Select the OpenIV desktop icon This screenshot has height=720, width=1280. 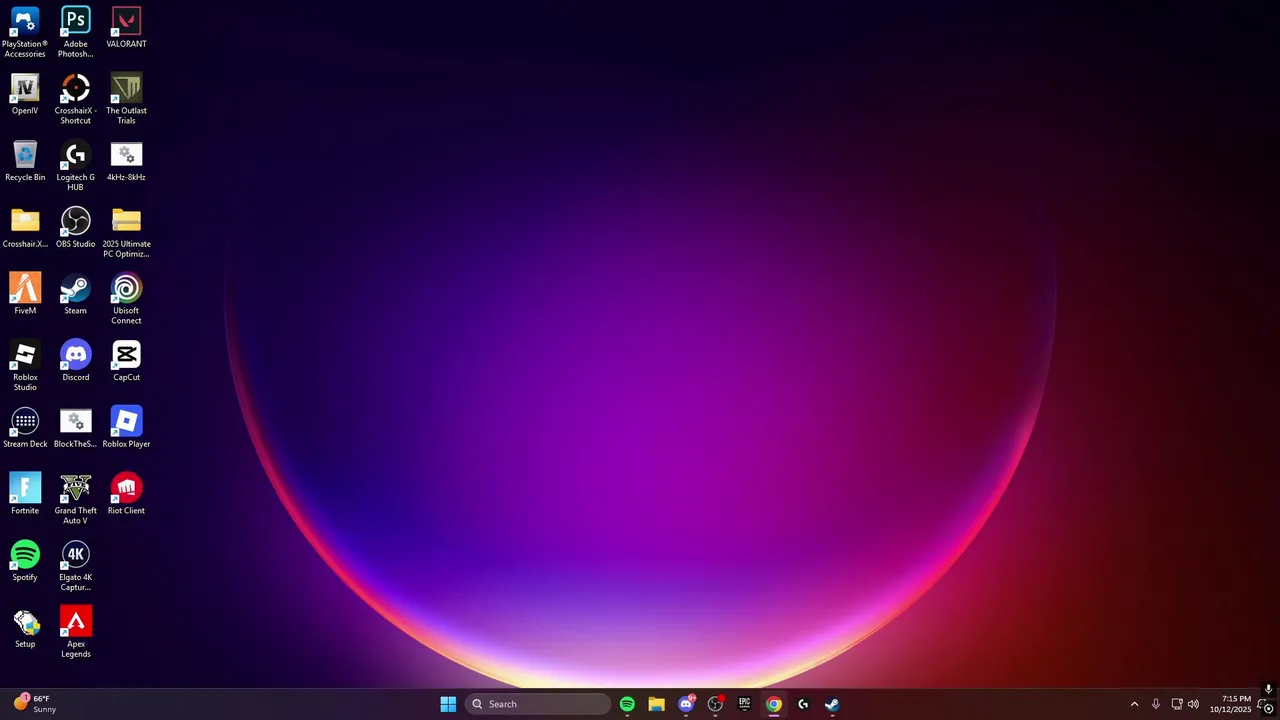[x=25, y=94]
